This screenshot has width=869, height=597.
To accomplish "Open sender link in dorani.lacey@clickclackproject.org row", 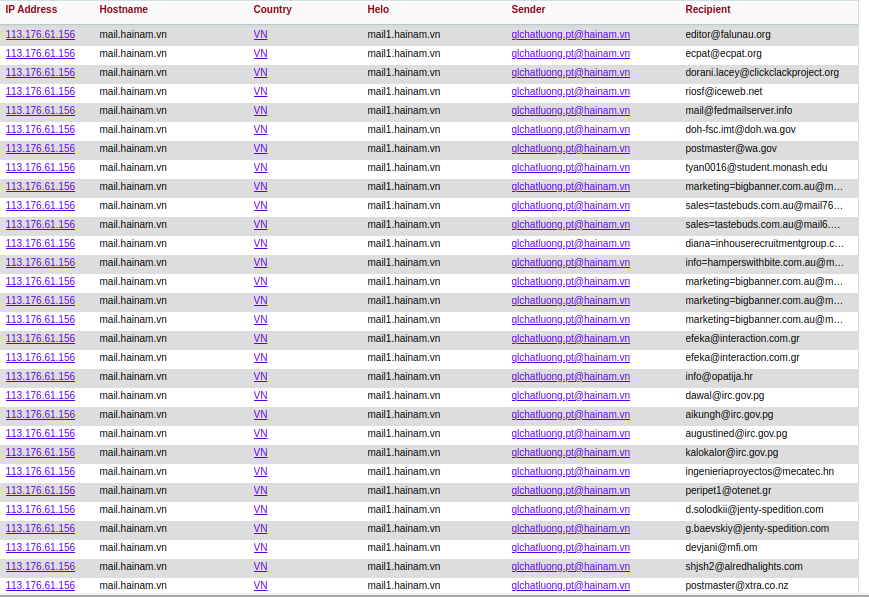I will [x=570, y=73].
